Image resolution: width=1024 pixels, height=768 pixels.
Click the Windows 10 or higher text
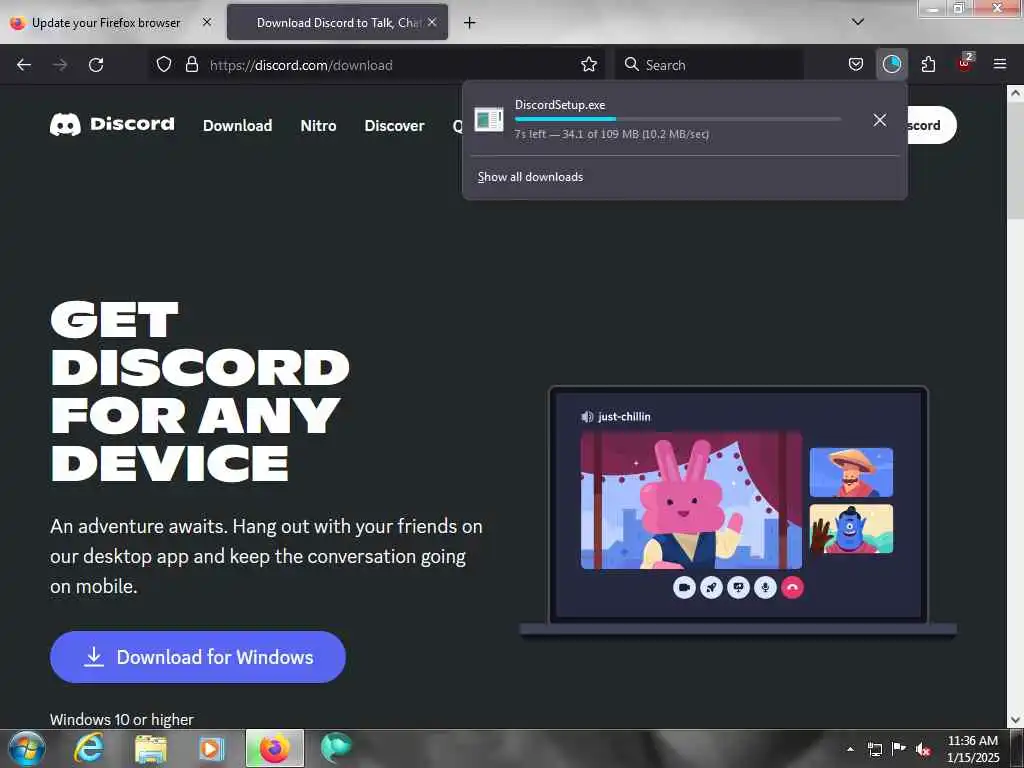122,720
